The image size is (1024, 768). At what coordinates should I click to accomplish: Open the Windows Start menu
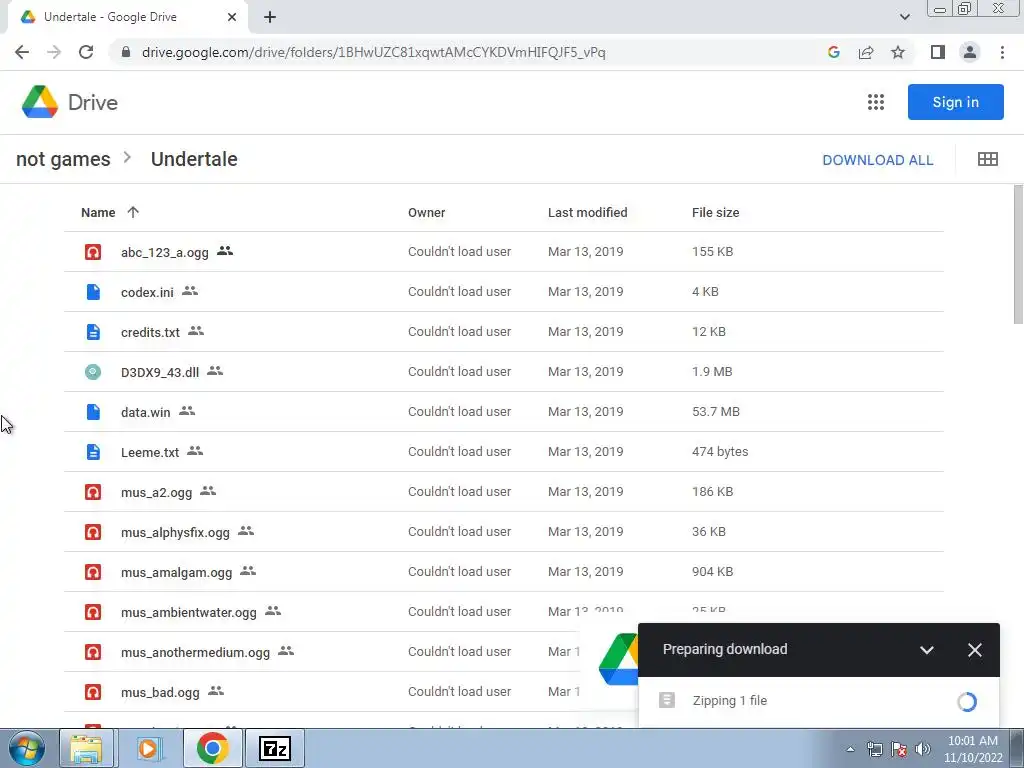pyautogui.click(x=27, y=748)
